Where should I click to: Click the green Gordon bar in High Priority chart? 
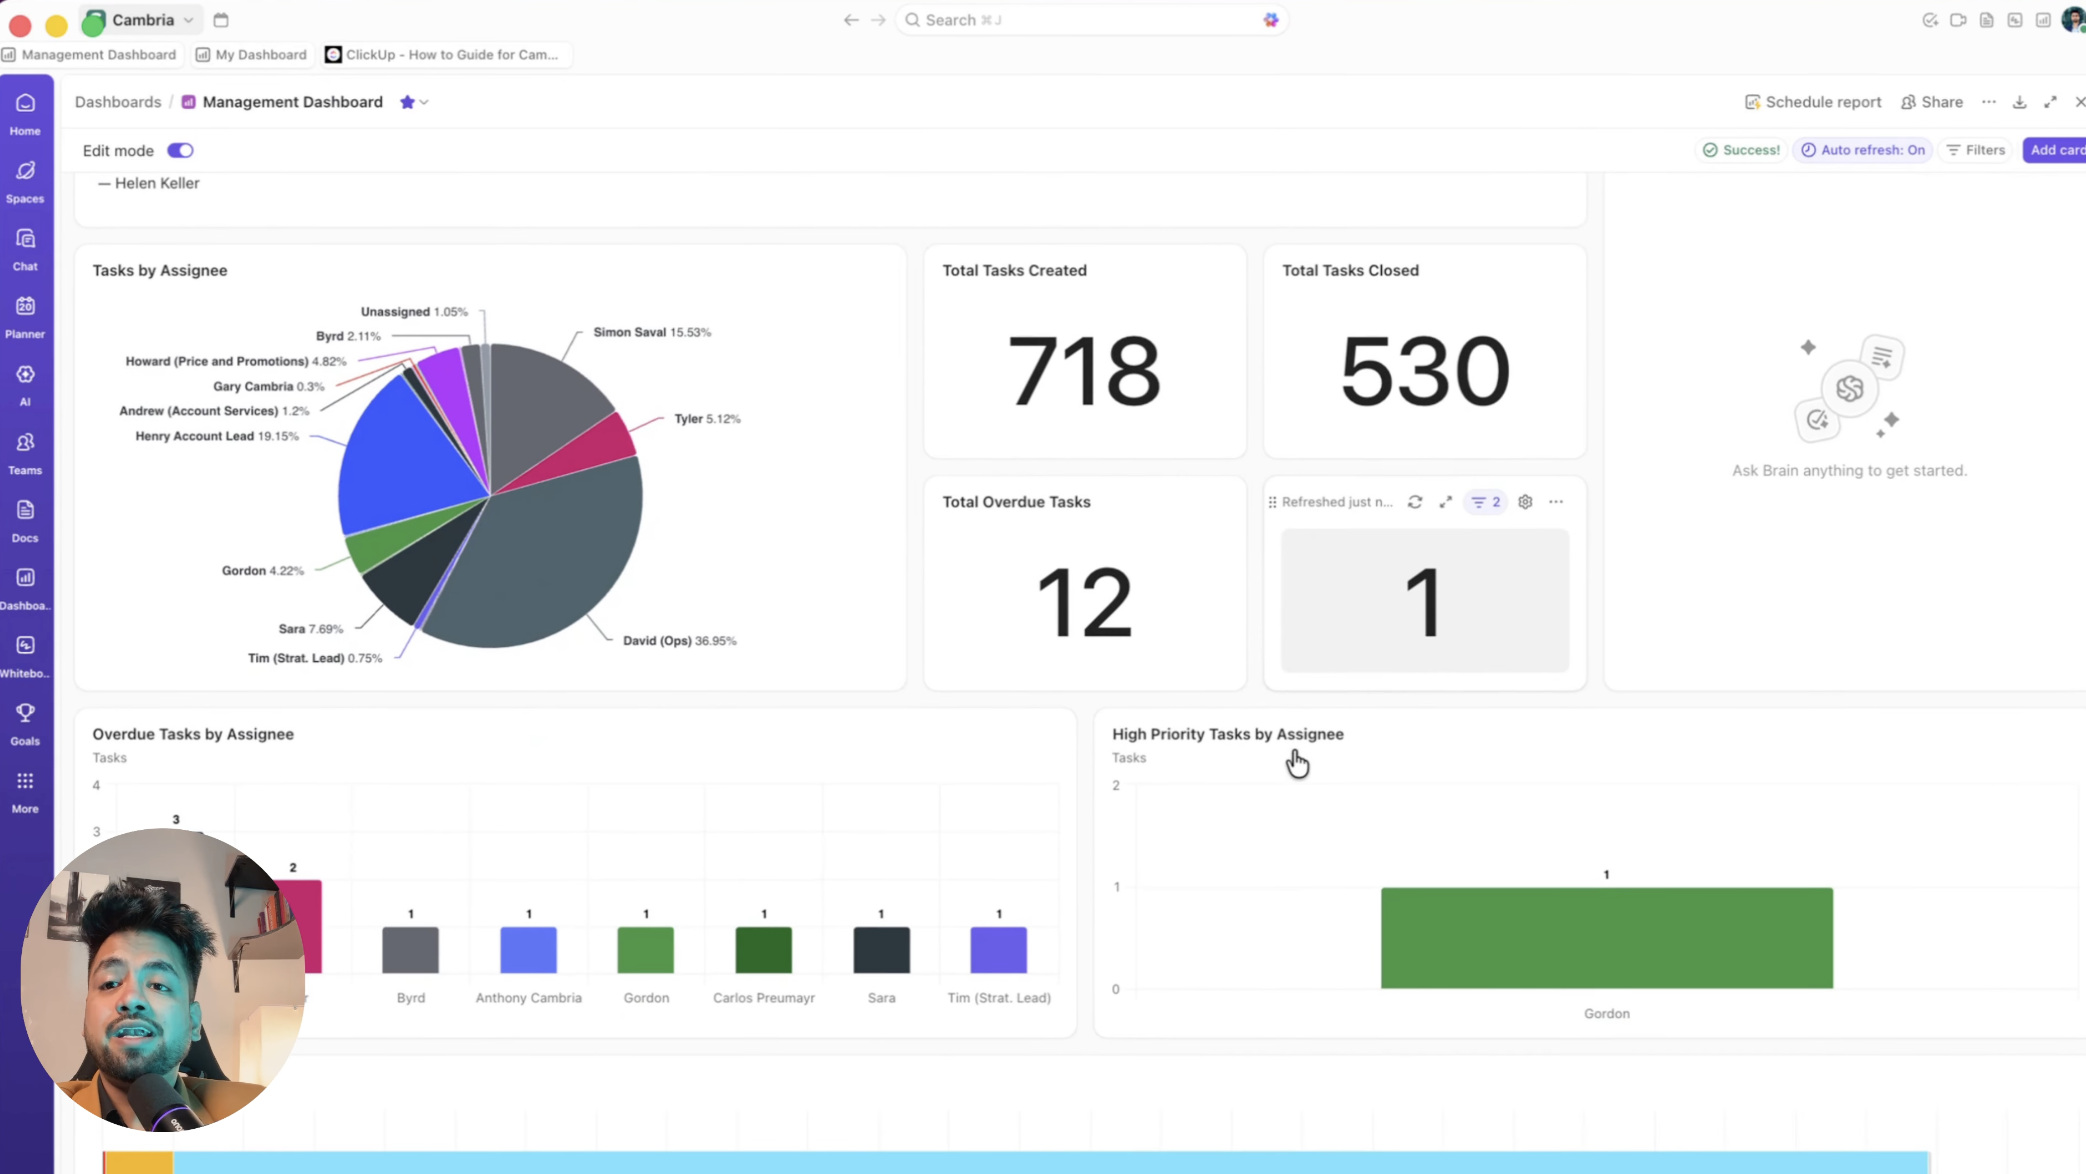click(1606, 938)
